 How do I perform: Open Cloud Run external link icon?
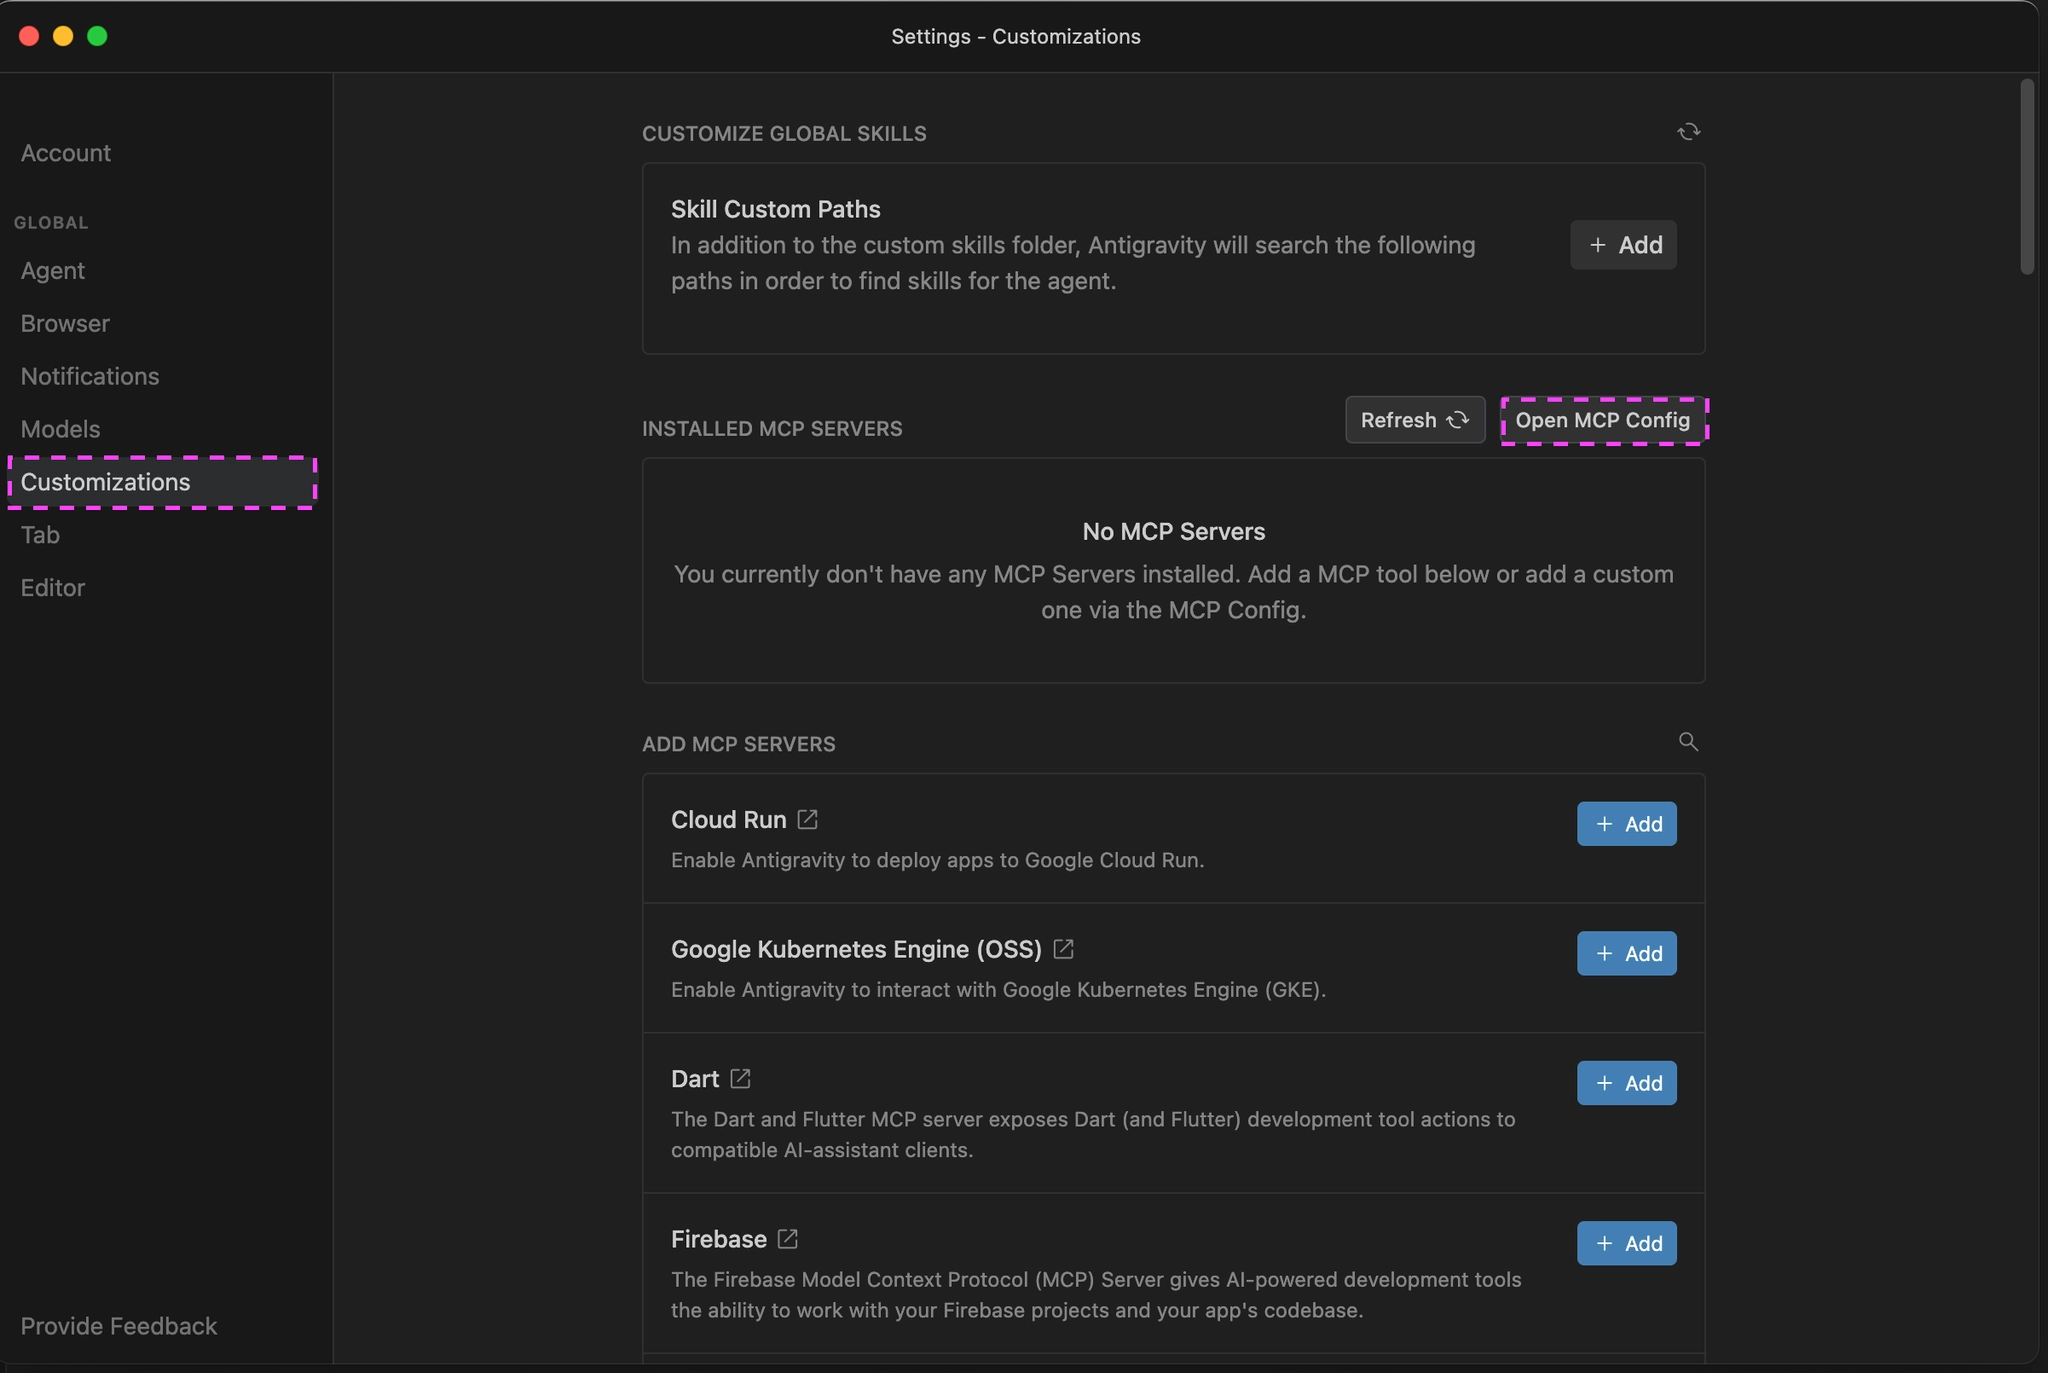pyautogui.click(x=807, y=820)
